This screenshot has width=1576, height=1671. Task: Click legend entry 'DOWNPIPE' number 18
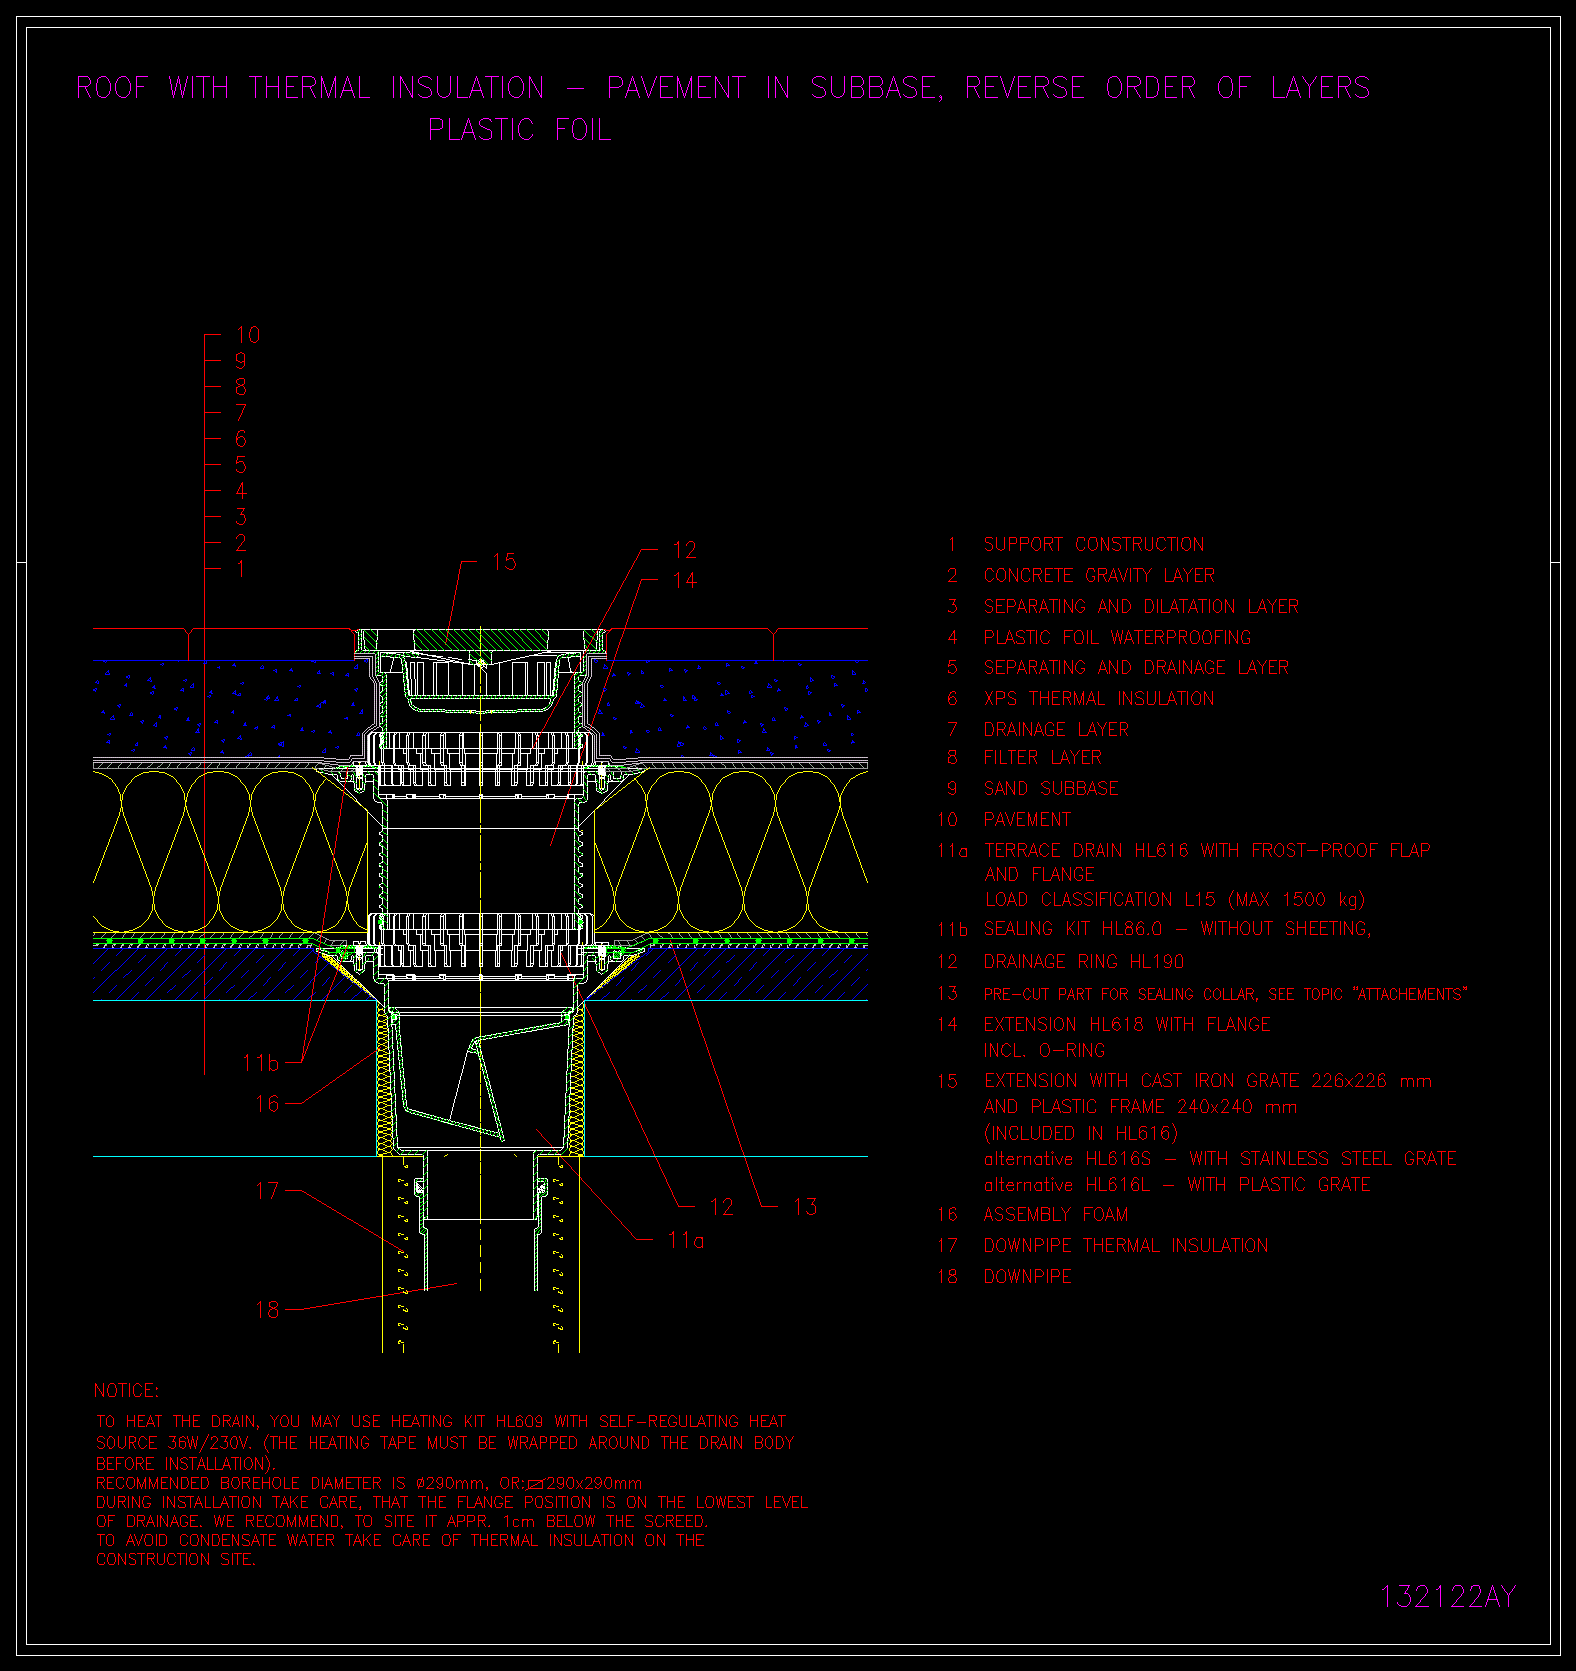point(1027,1277)
